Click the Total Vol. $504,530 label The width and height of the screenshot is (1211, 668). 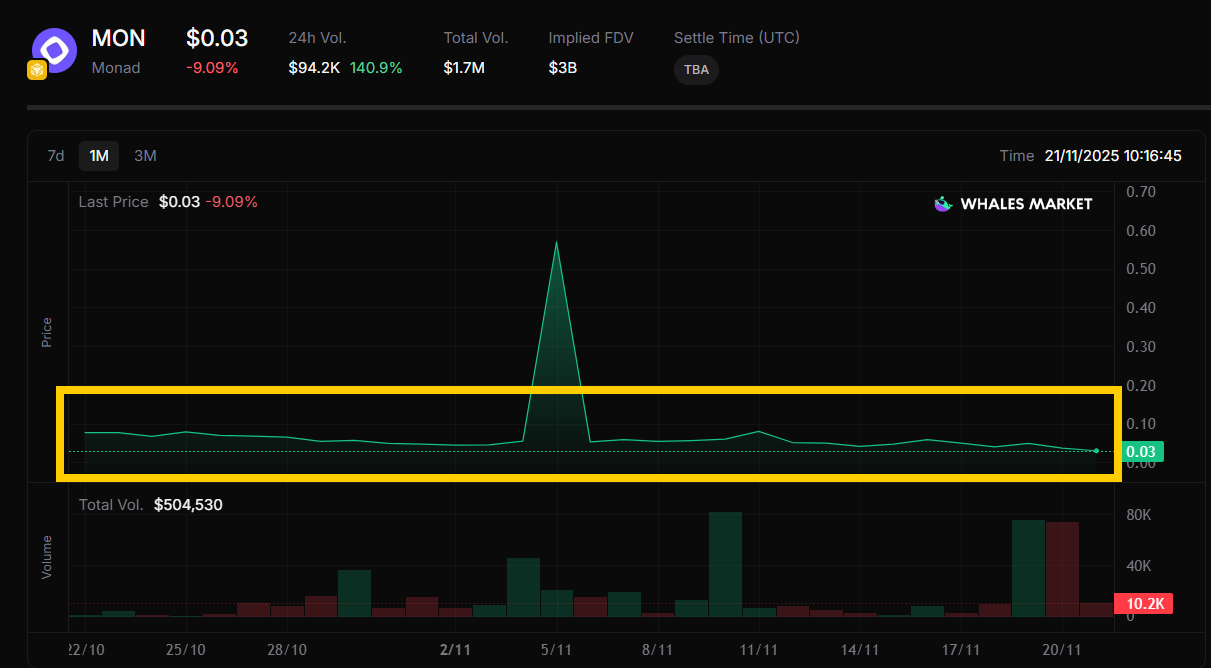pyautogui.click(x=150, y=505)
